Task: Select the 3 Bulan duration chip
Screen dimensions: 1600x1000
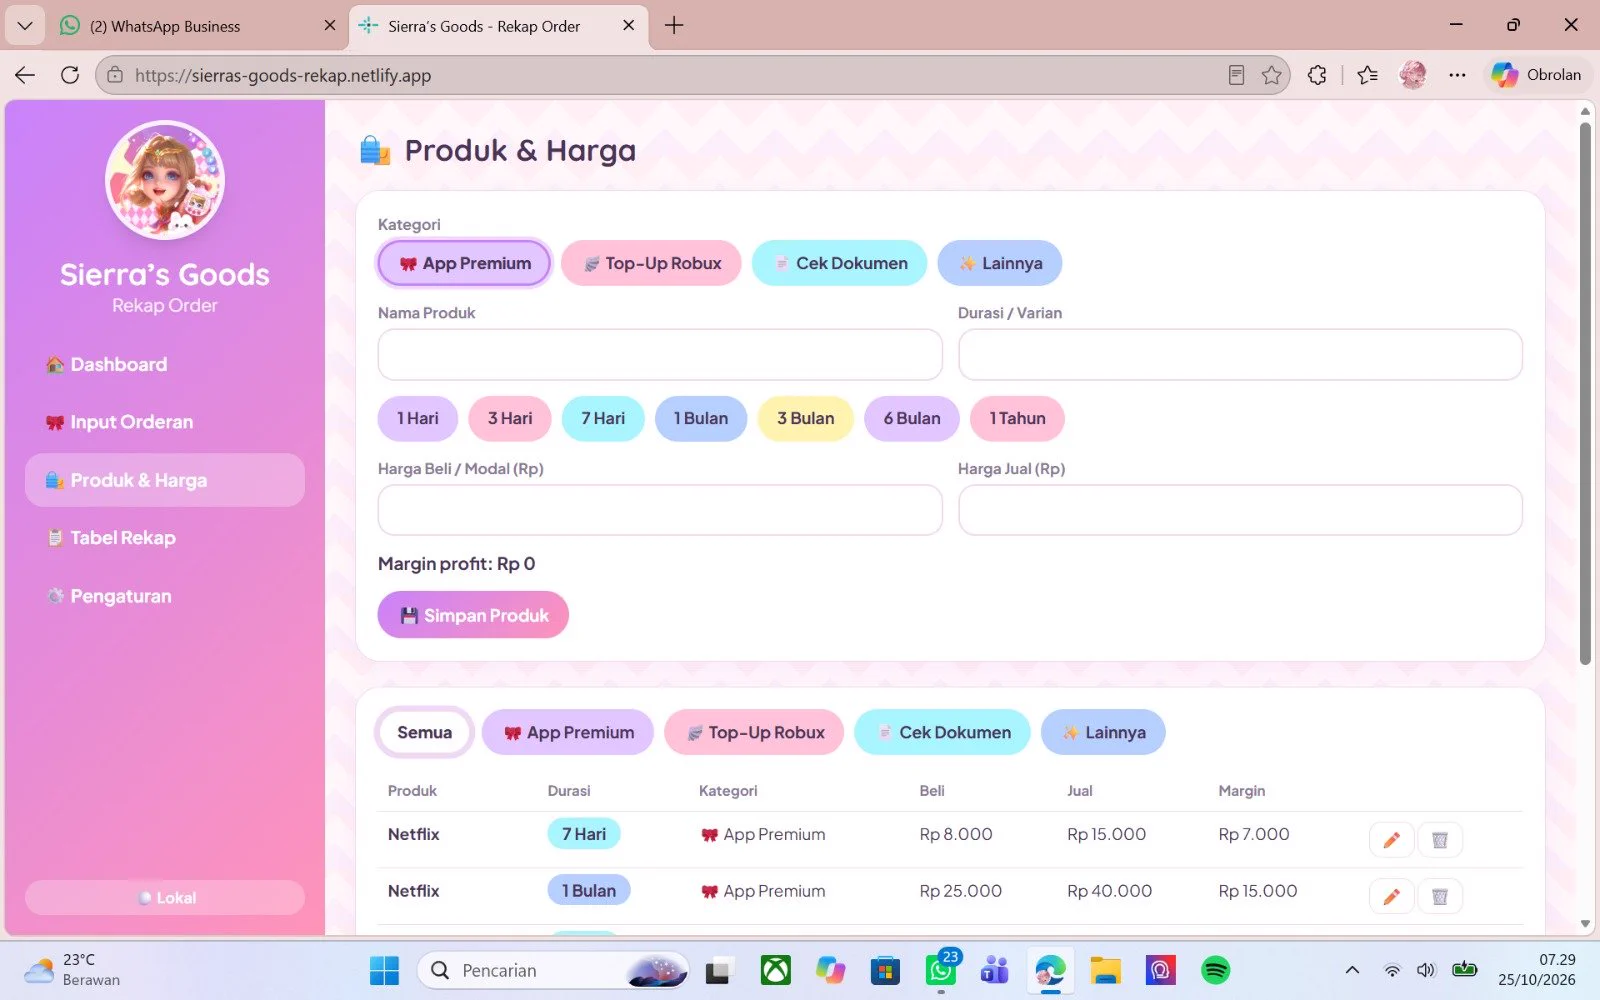Action: (806, 419)
